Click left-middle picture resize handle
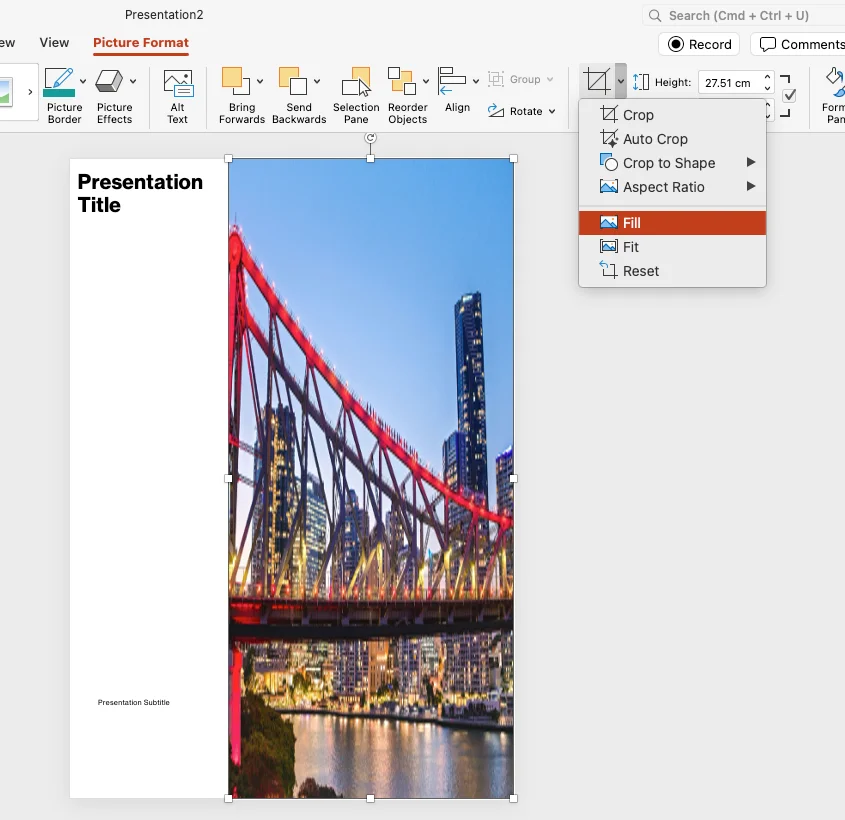The image size is (845, 820). coord(228,478)
